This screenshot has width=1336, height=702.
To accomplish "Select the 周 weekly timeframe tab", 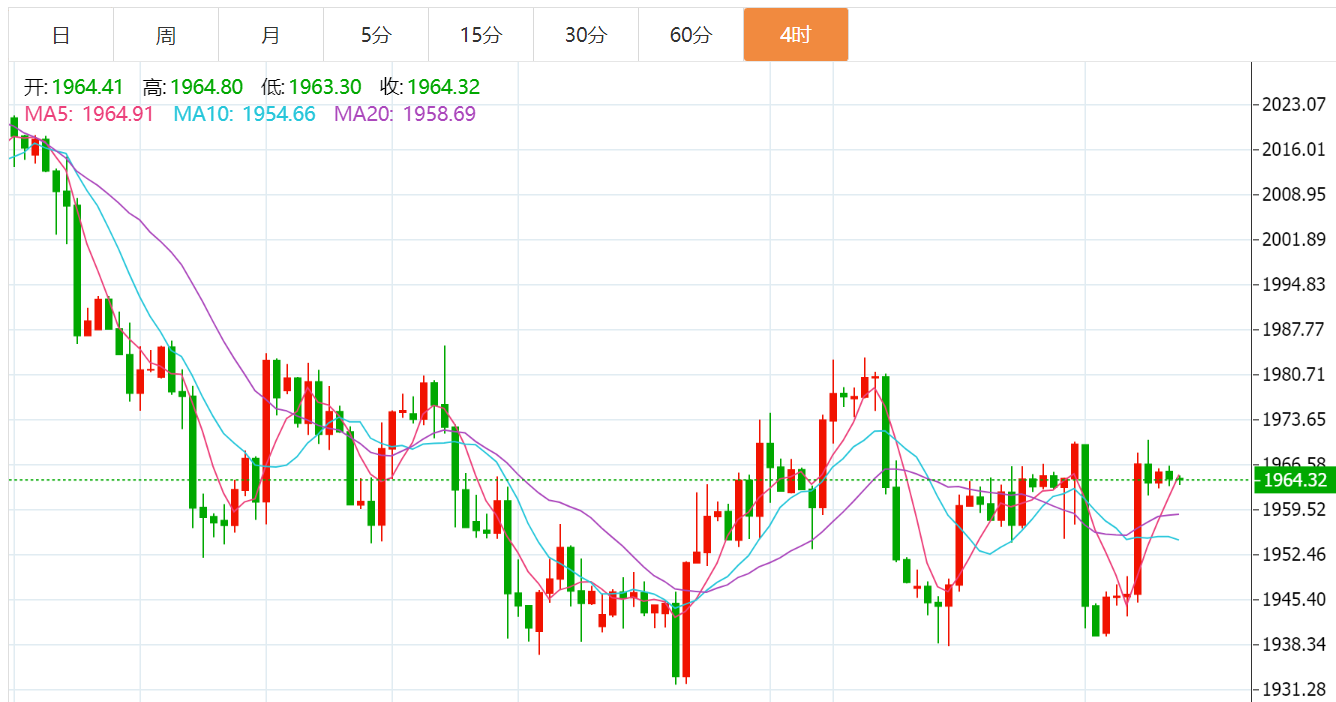I will click(166, 35).
